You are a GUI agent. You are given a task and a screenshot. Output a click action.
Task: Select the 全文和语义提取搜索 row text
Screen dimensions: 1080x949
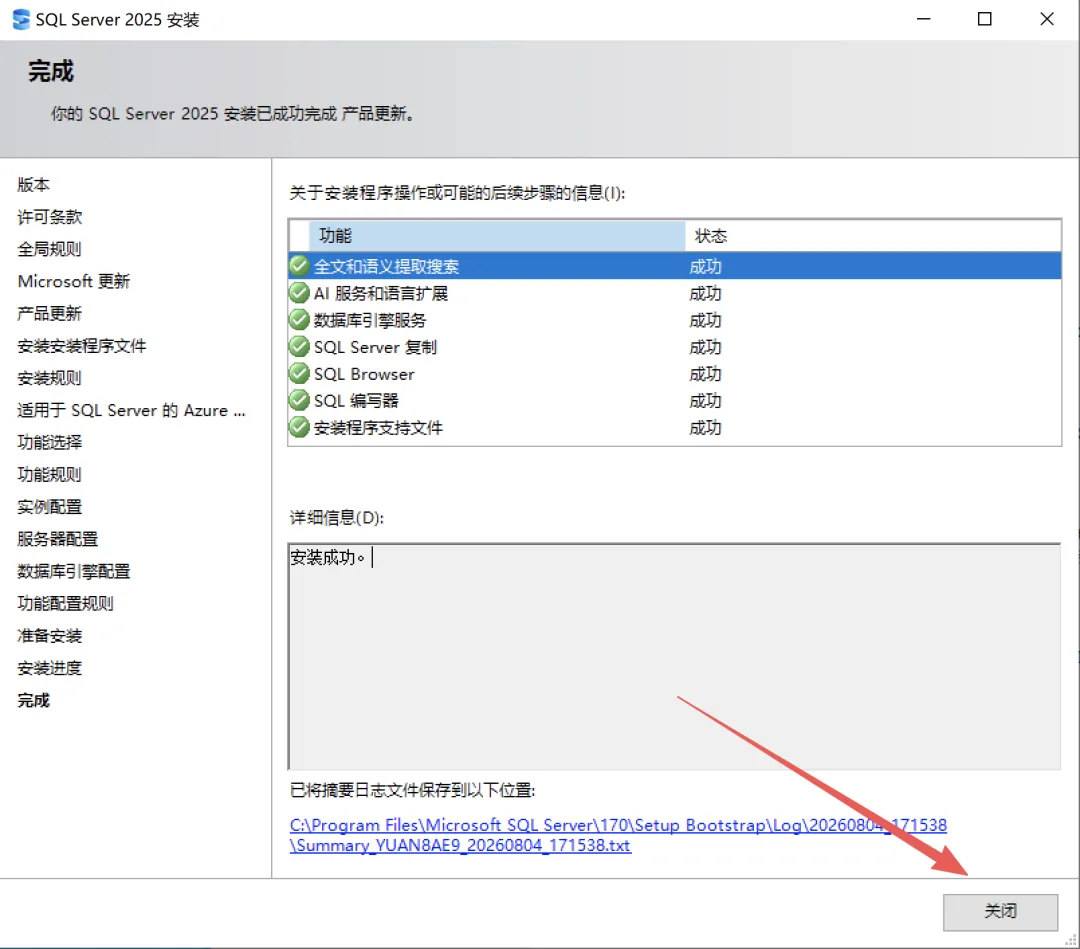click(386, 267)
